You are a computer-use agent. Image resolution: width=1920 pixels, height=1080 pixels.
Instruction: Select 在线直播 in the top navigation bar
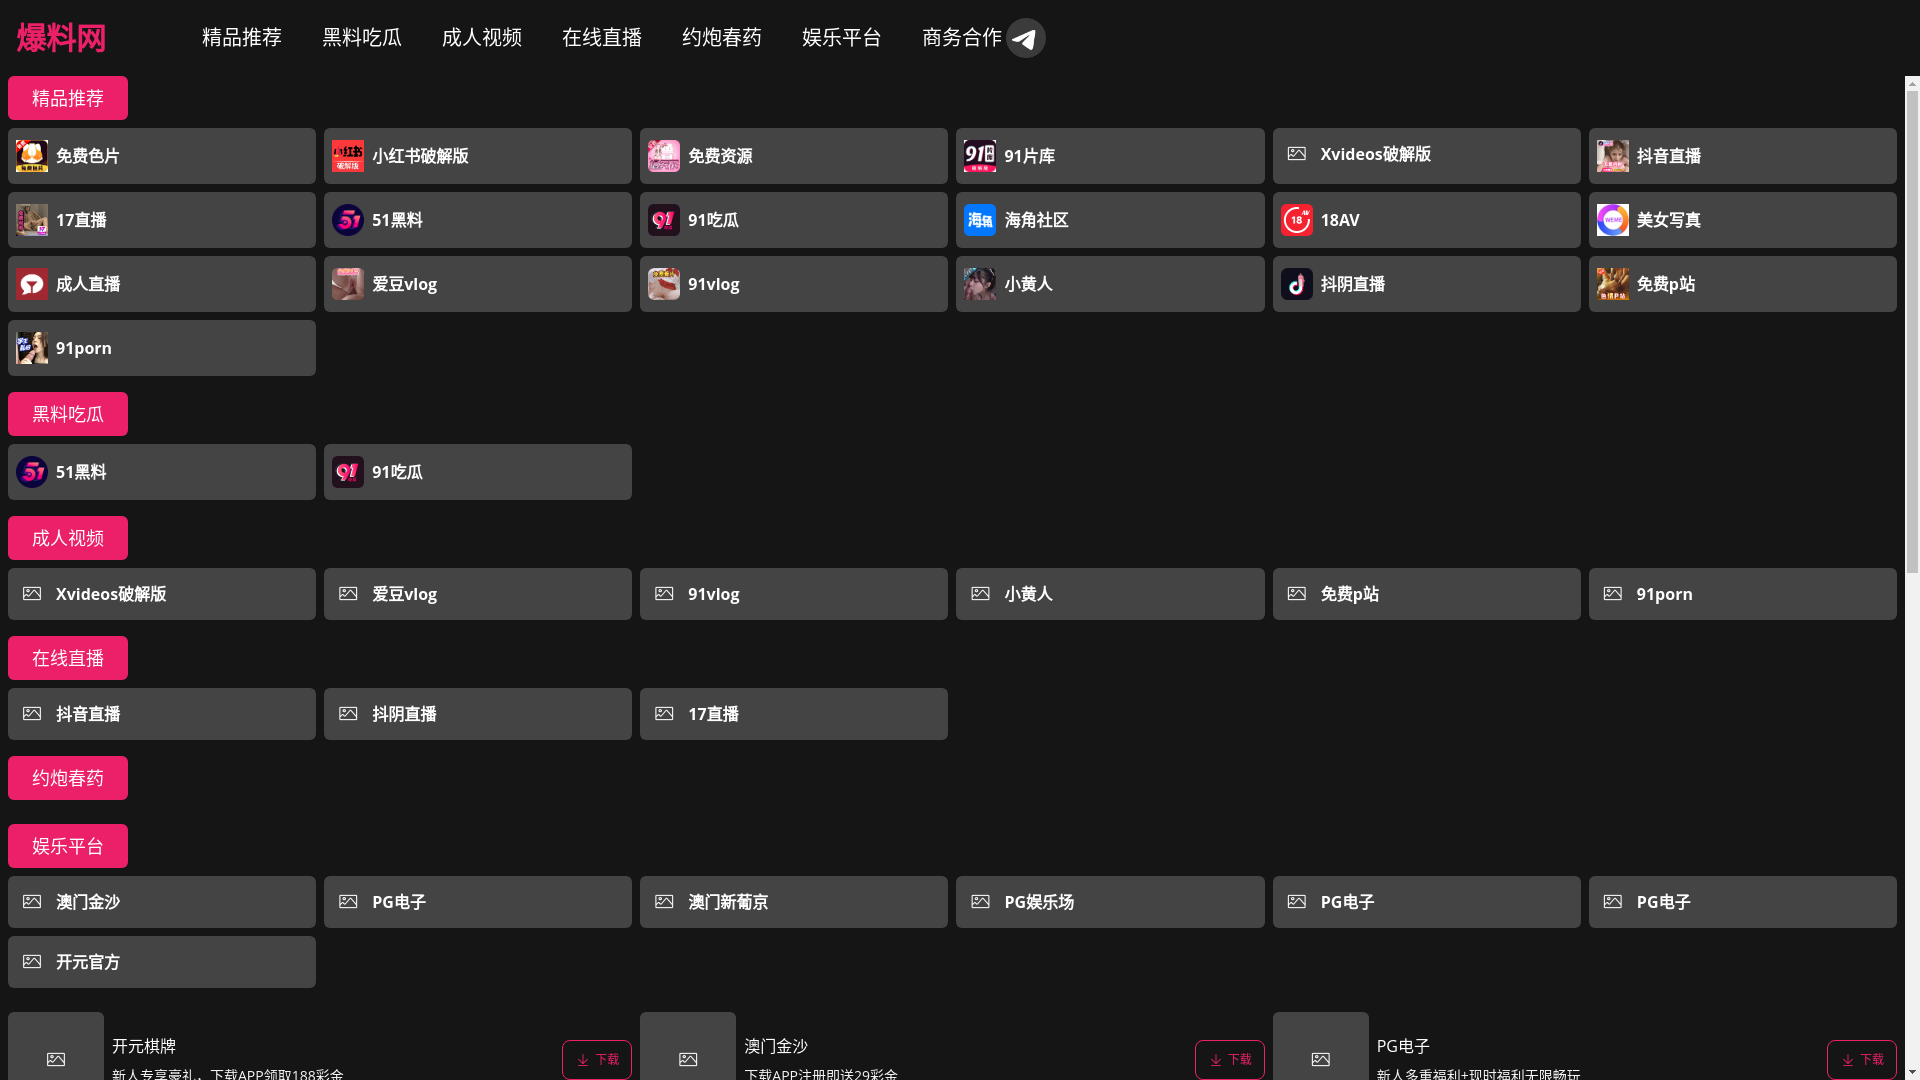[602, 38]
